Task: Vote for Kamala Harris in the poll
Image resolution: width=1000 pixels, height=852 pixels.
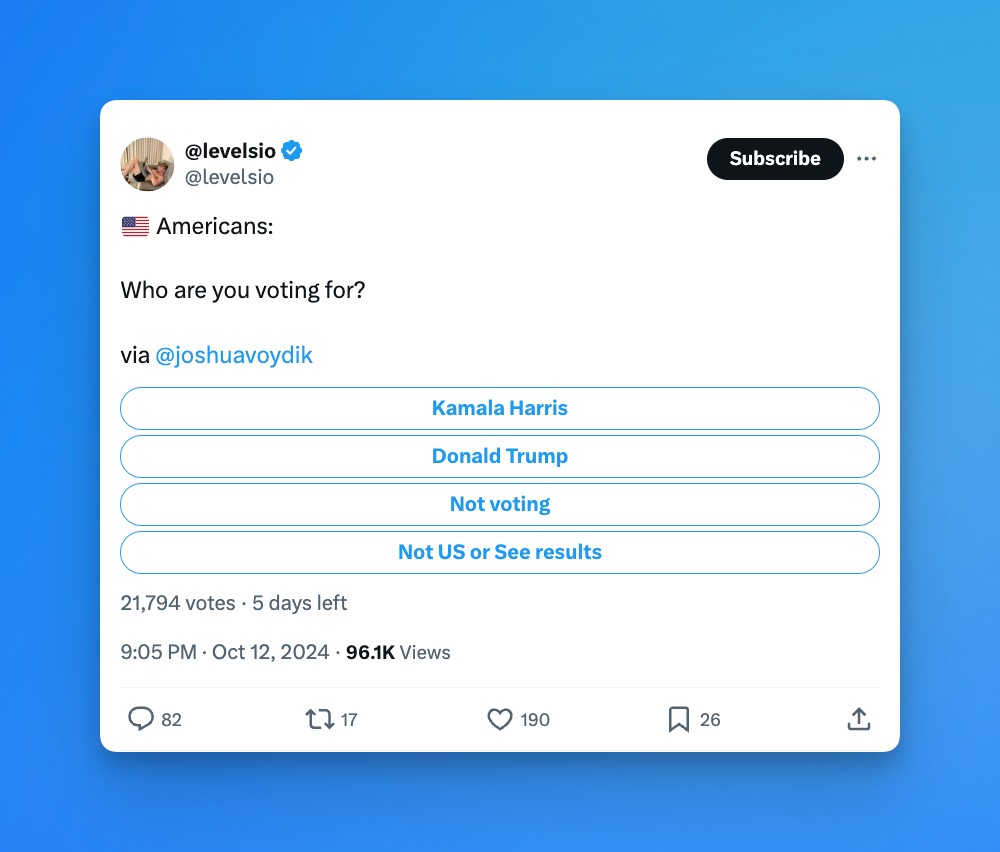Action: (x=500, y=408)
